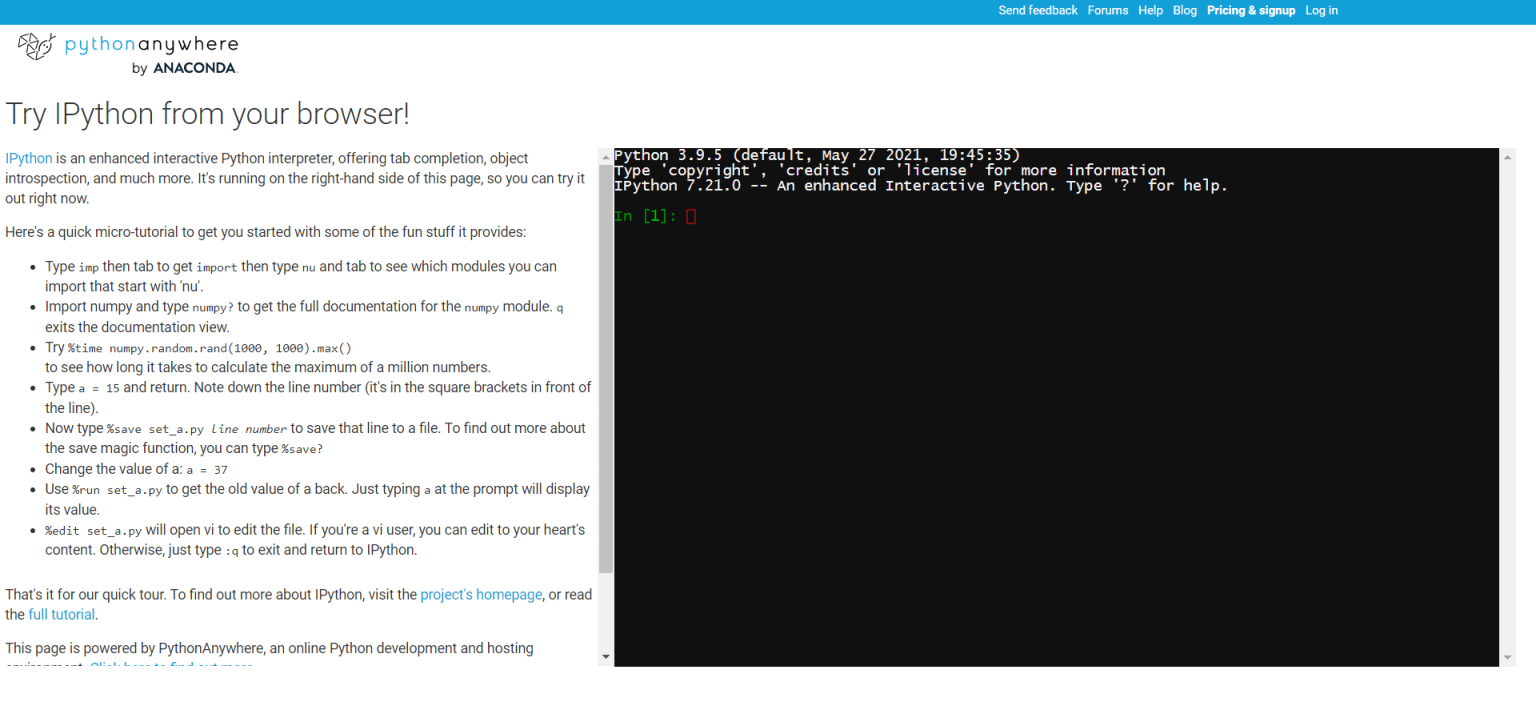The image size is (1536, 726).
Task: Click the 'Try IPython from your browser!' heading
Action: point(208,114)
